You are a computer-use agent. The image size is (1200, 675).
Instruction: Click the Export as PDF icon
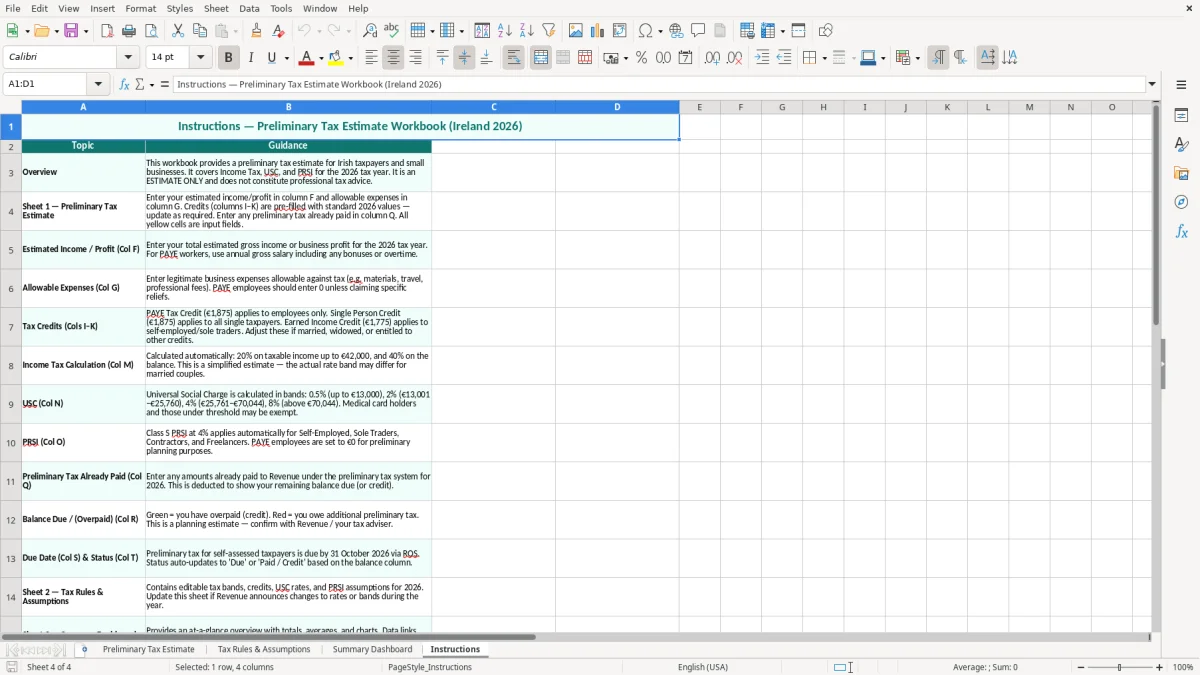click(x=107, y=31)
